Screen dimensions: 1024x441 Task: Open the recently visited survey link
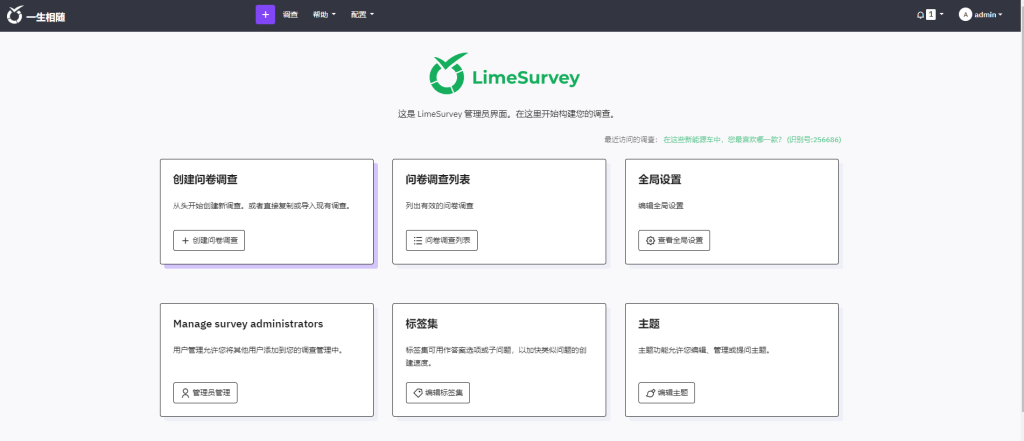tap(752, 139)
